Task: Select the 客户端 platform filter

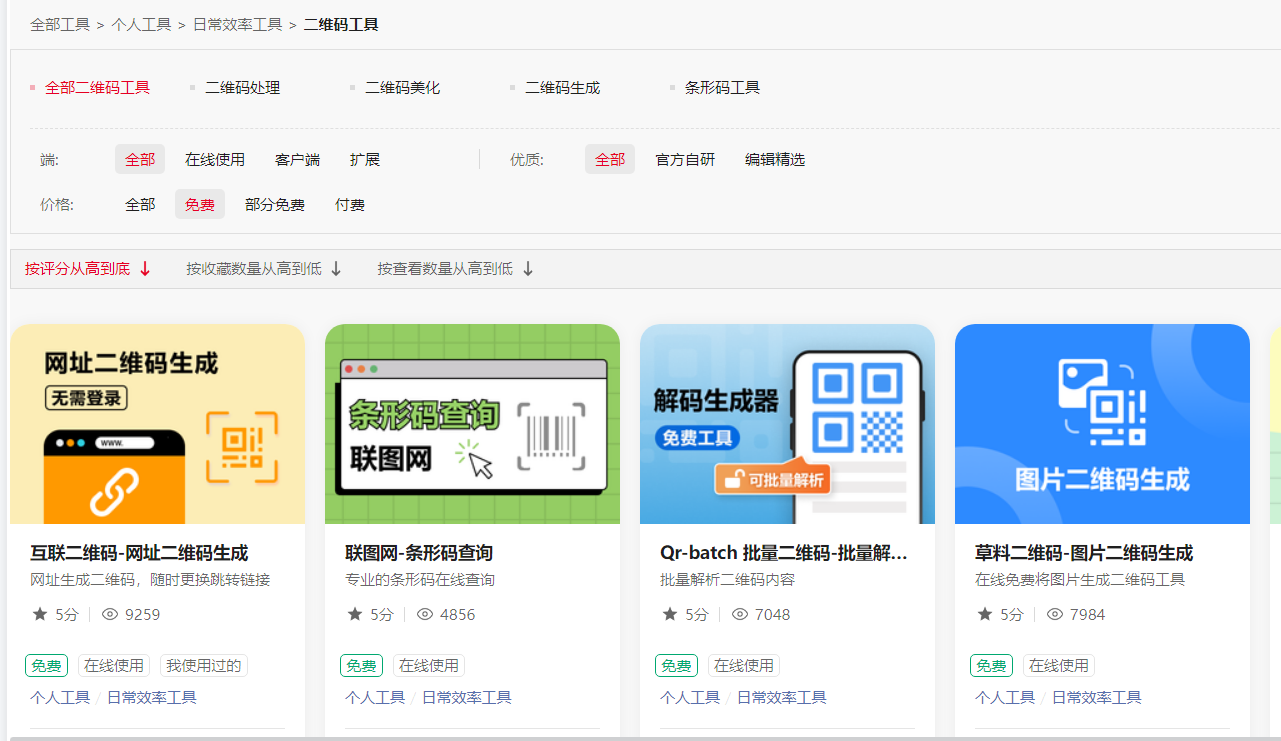Action: pos(296,158)
